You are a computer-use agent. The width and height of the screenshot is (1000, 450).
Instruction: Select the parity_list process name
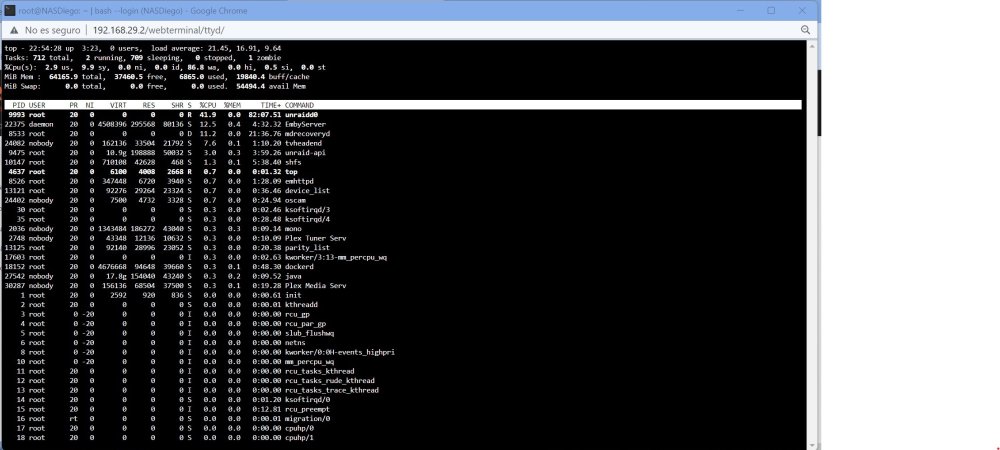[x=307, y=248]
